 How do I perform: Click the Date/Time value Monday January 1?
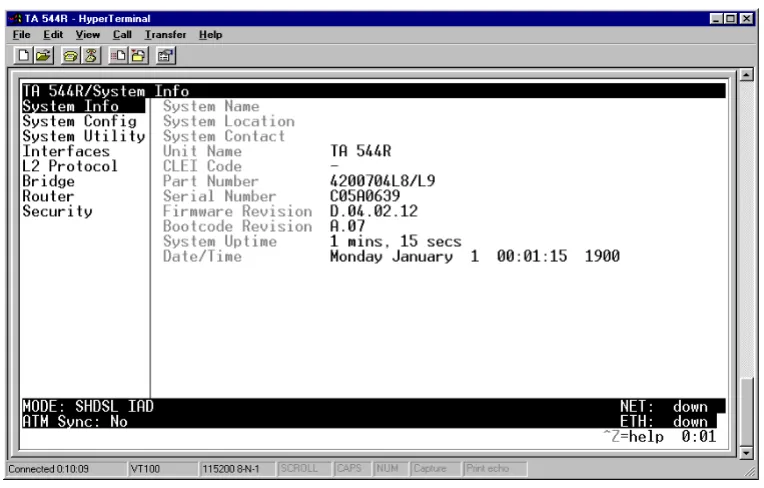(x=404, y=256)
